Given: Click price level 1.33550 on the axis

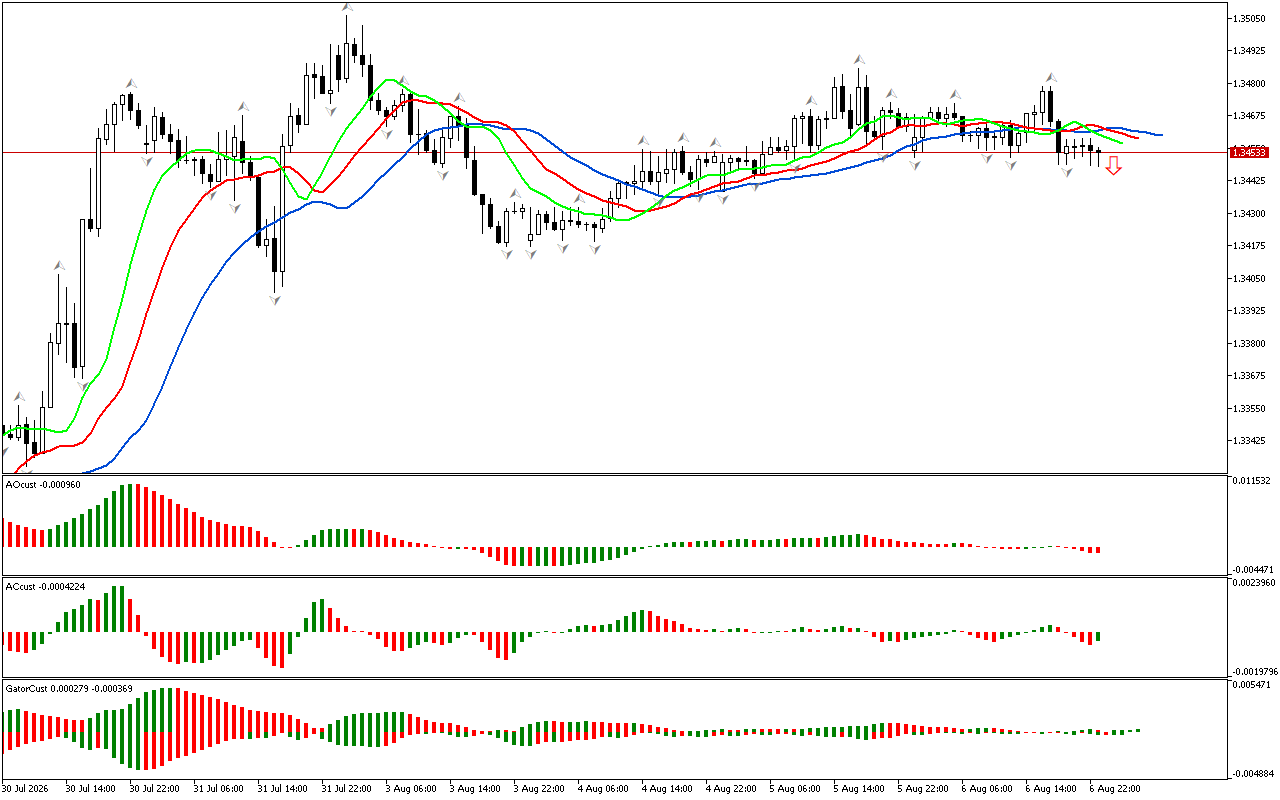Looking at the screenshot, I should 1250,408.
